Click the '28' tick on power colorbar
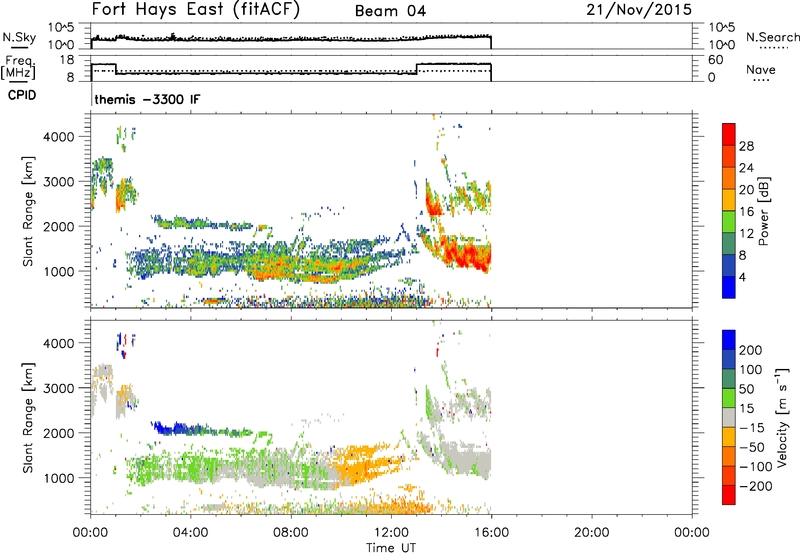The width and height of the screenshot is (800, 554). pos(746,146)
